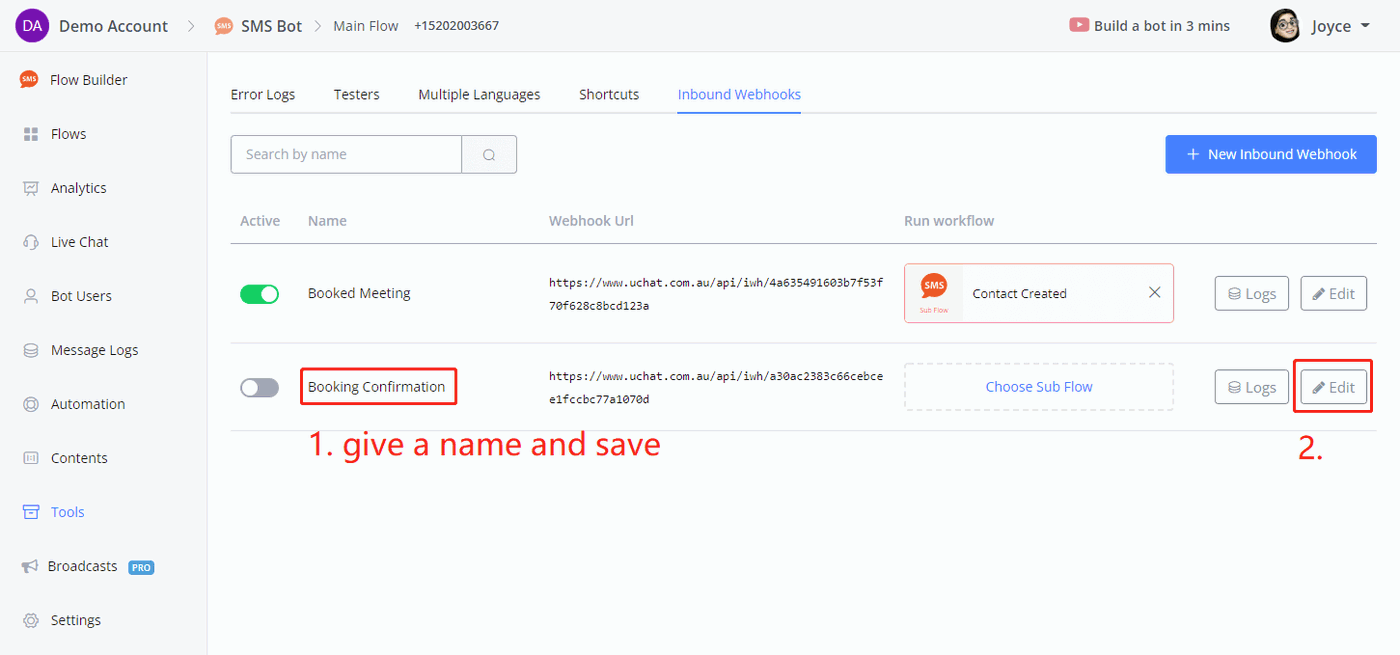Viewport: 1400px width, 655px height.
Task: Switch to the Shortcuts tab
Action: tap(609, 94)
